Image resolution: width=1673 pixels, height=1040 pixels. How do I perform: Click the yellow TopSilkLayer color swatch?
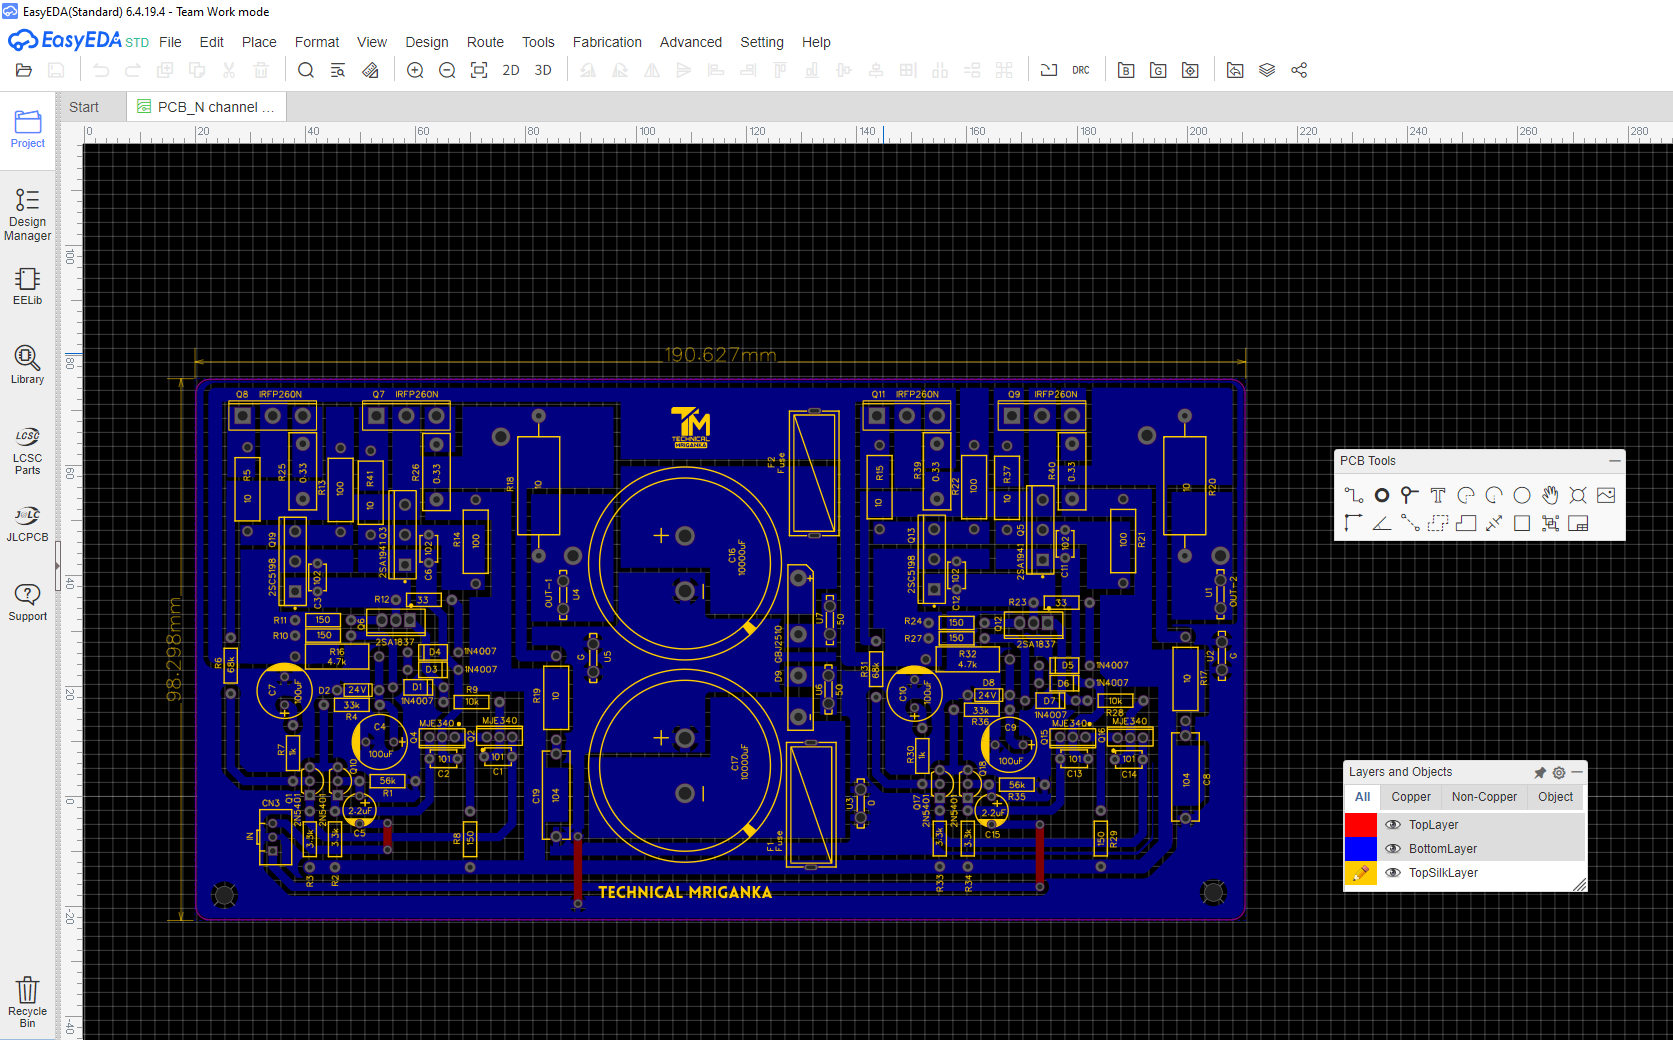pyautogui.click(x=1361, y=873)
